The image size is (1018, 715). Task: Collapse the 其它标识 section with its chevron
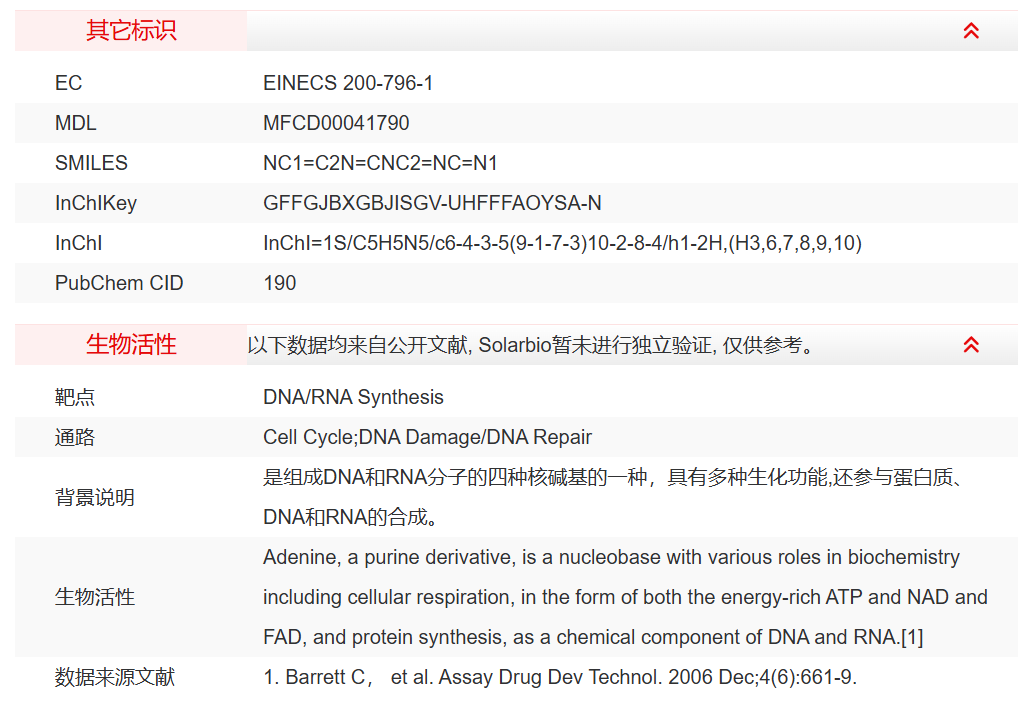coord(970,31)
